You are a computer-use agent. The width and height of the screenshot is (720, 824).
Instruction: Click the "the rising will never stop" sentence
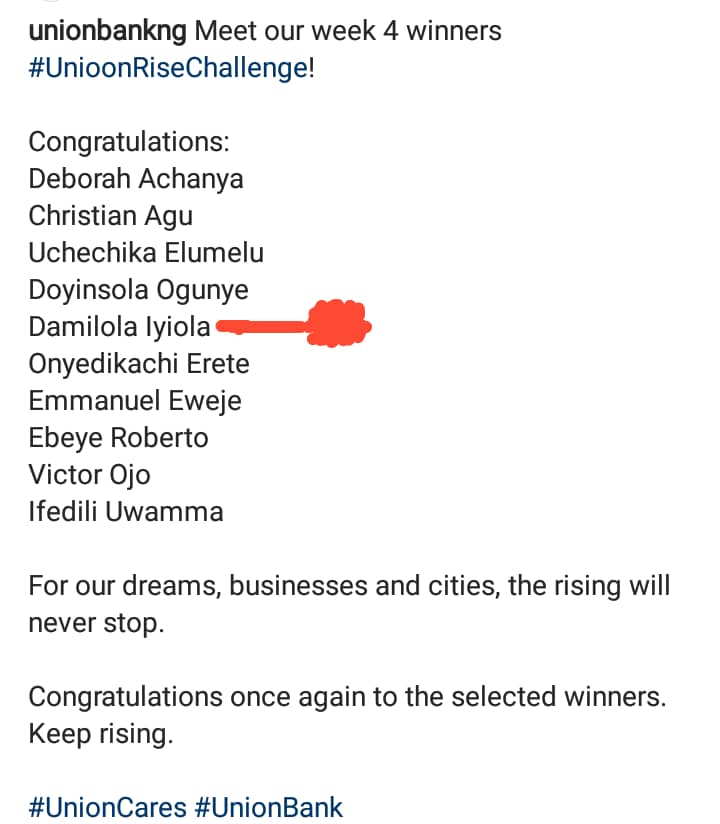[349, 604]
